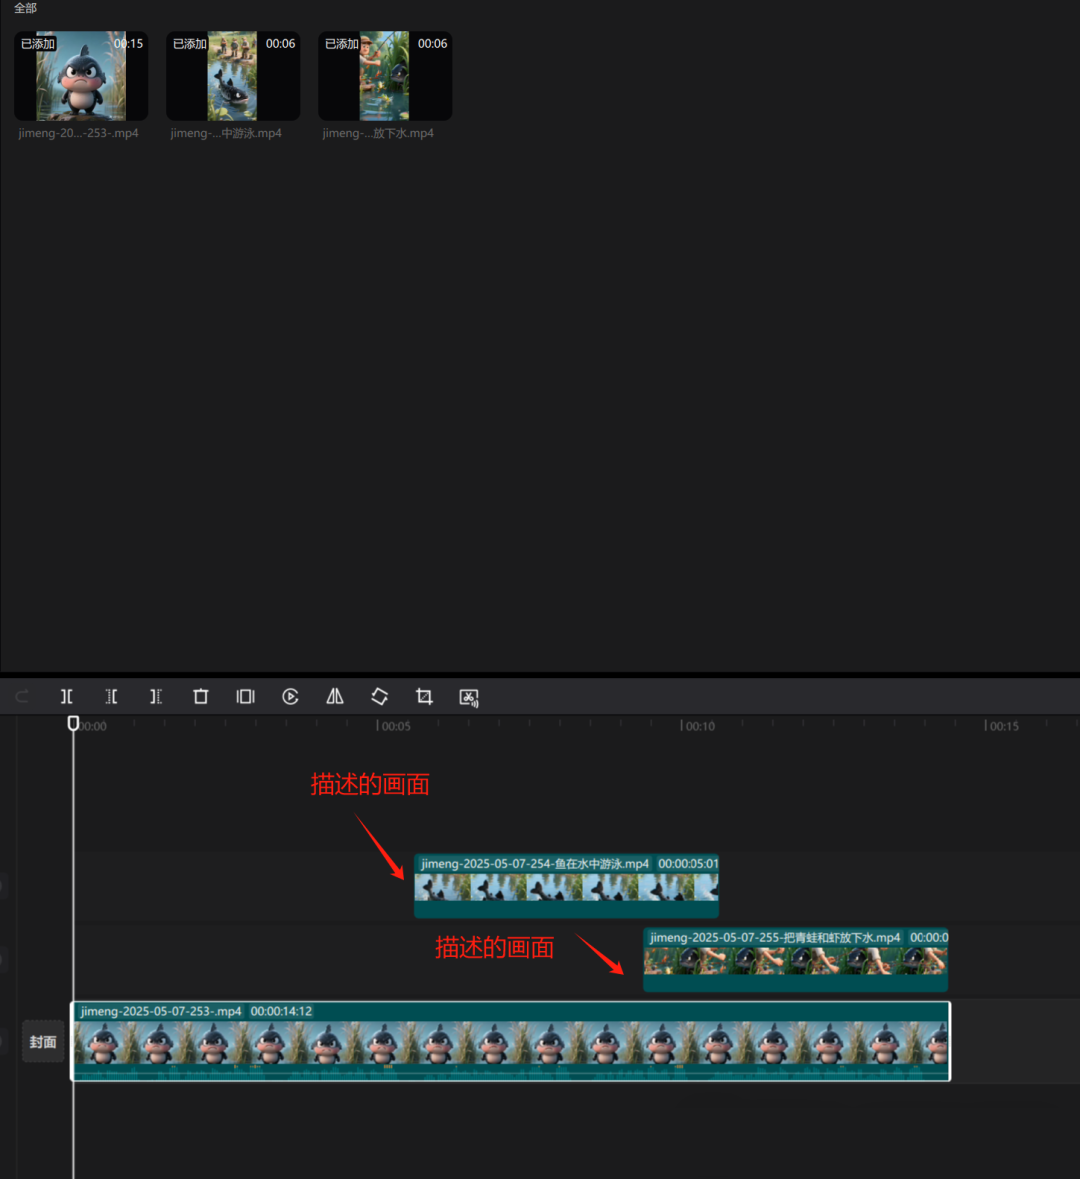Viewport: 1080px width, 1179px height.
Task: Select the main jimeng-2025-05-07-253-.mp4 clip
Action: tap(511, 1041)
